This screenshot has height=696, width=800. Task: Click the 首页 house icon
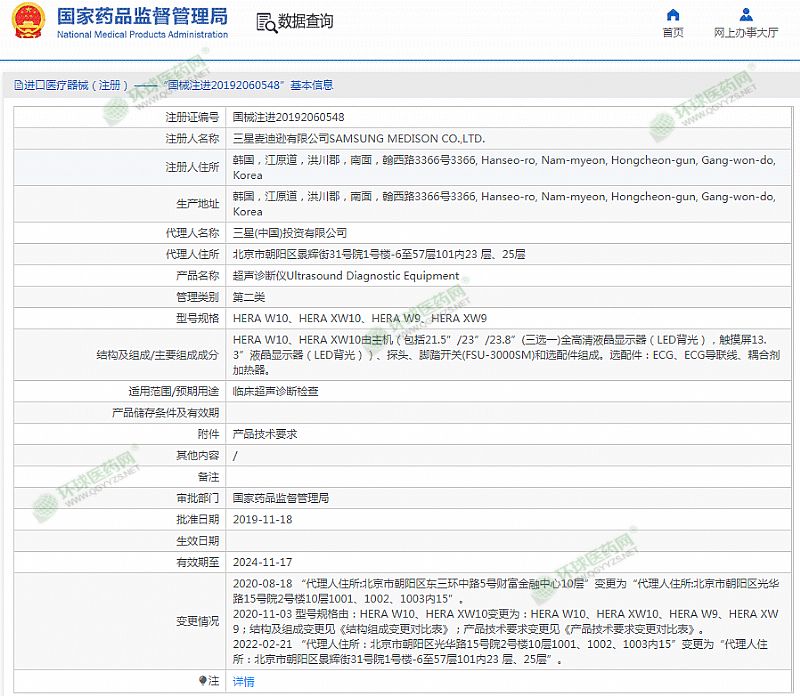[x=673, y=15]
